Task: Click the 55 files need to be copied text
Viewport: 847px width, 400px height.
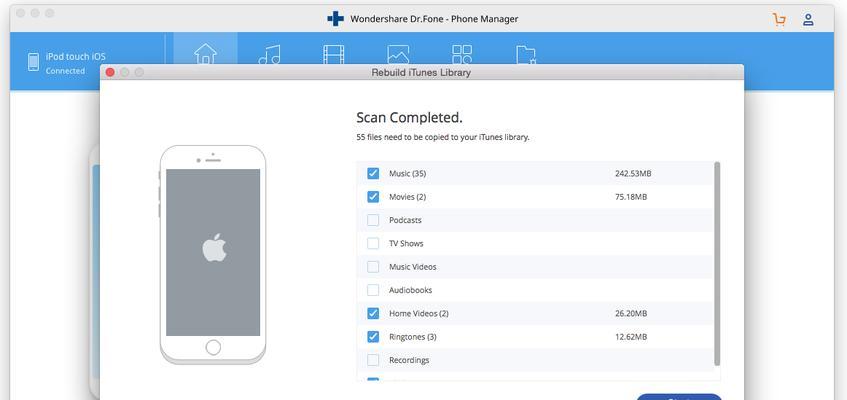Action: 443,137
